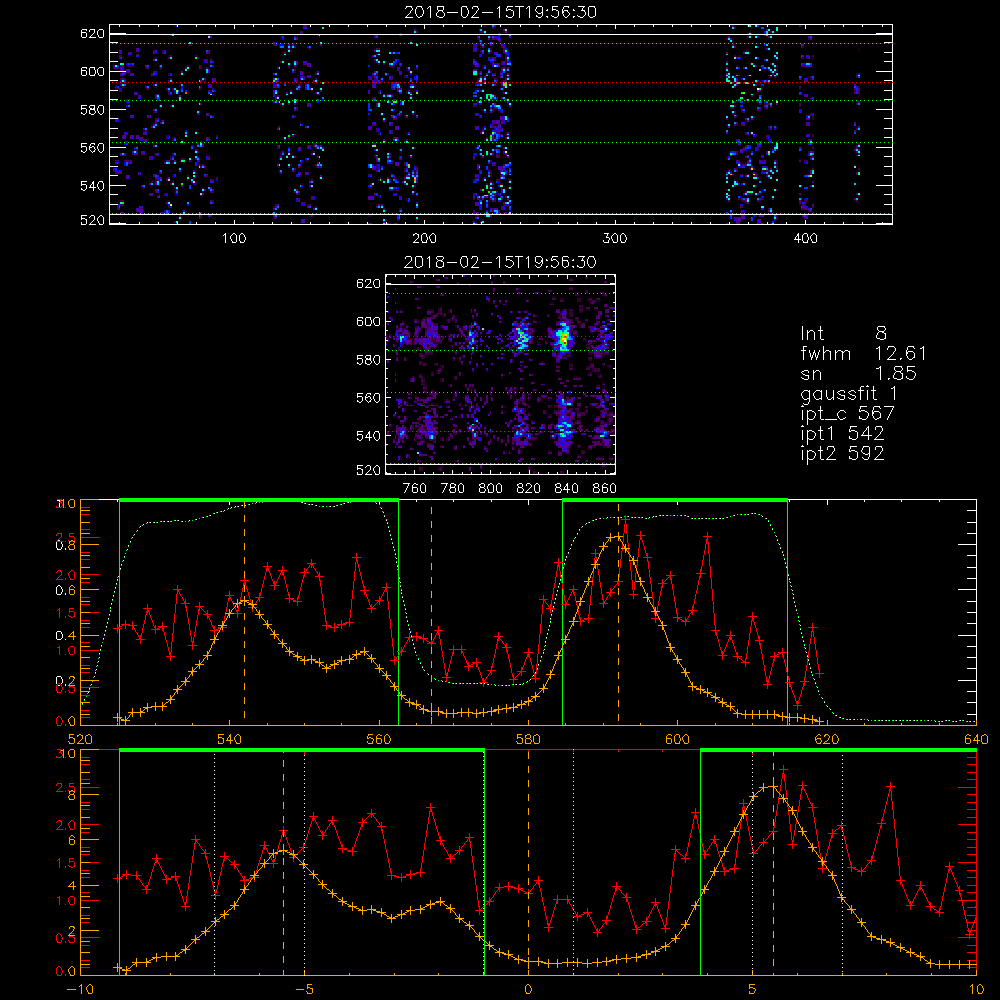Click x-axis tick label 640 on profile plot

976,739
